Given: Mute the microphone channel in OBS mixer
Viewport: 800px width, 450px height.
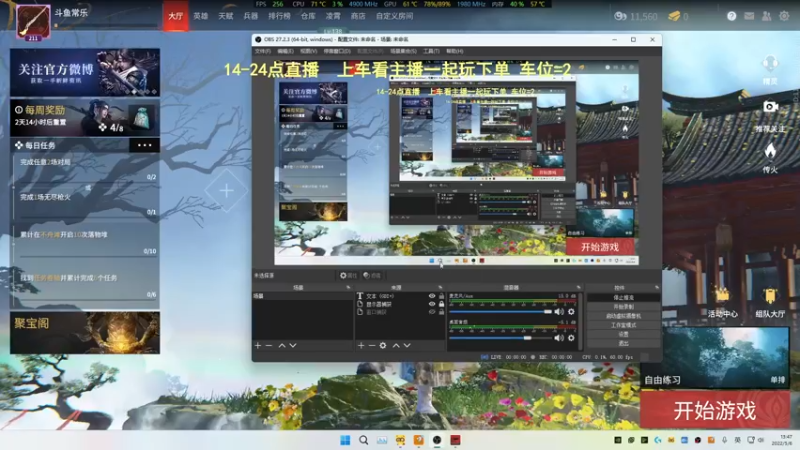Looking at the screenshot, I should coord(560,312).
